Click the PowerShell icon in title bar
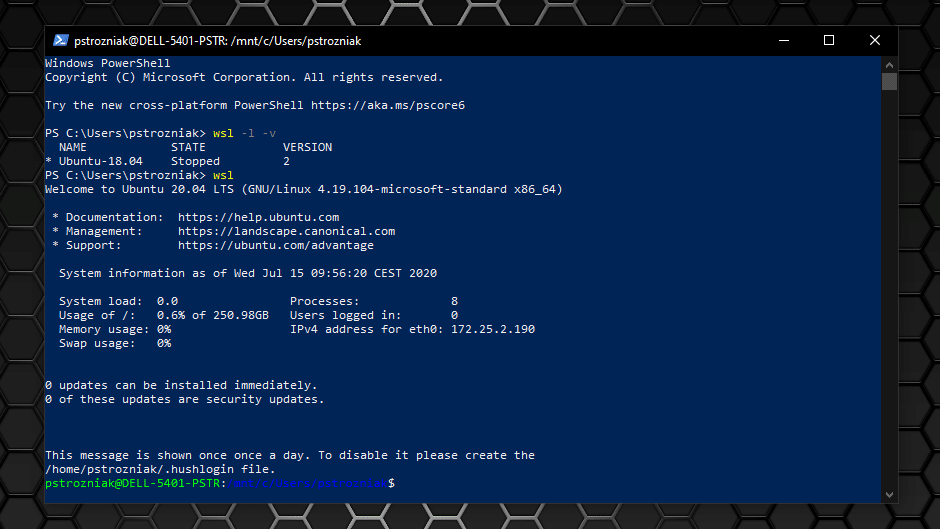 [61, 41]
